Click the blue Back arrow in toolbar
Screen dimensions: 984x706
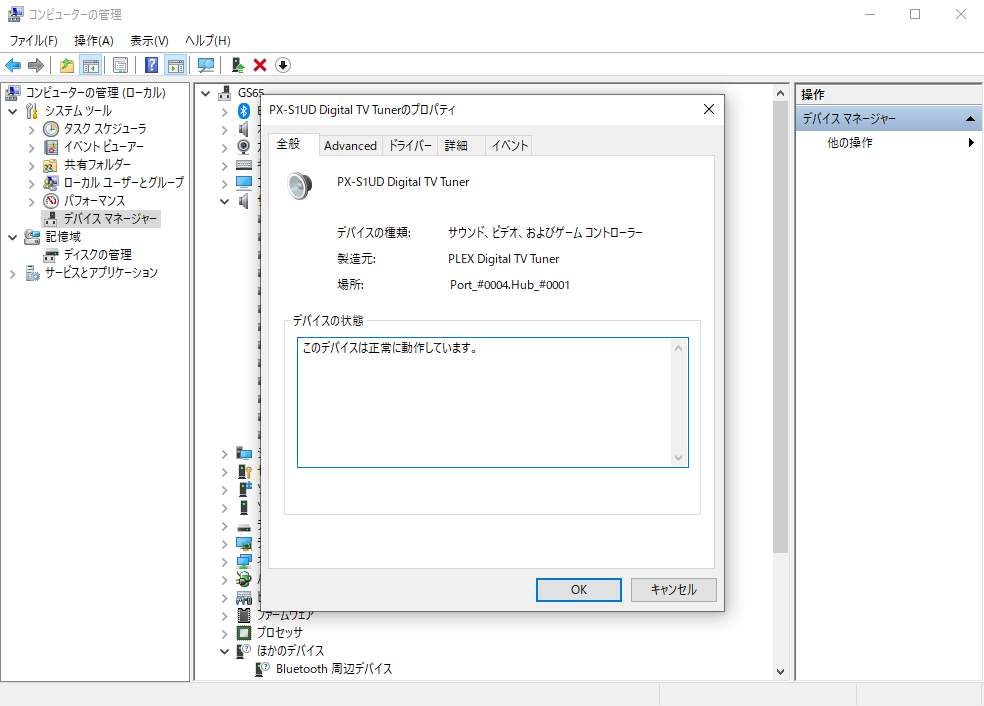click(13, 65)
